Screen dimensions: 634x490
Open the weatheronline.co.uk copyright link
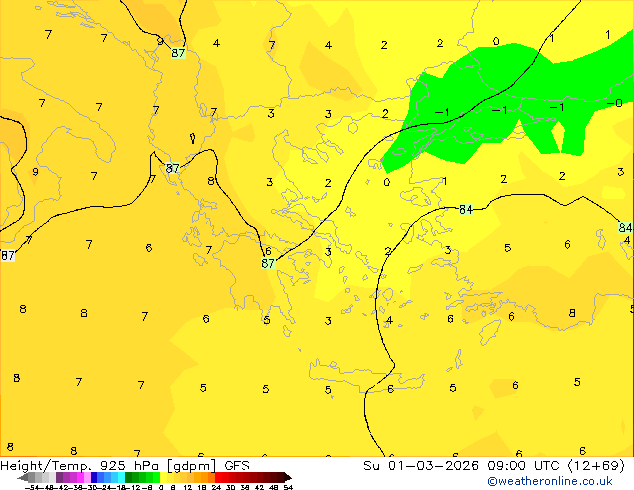pos(550,481)
